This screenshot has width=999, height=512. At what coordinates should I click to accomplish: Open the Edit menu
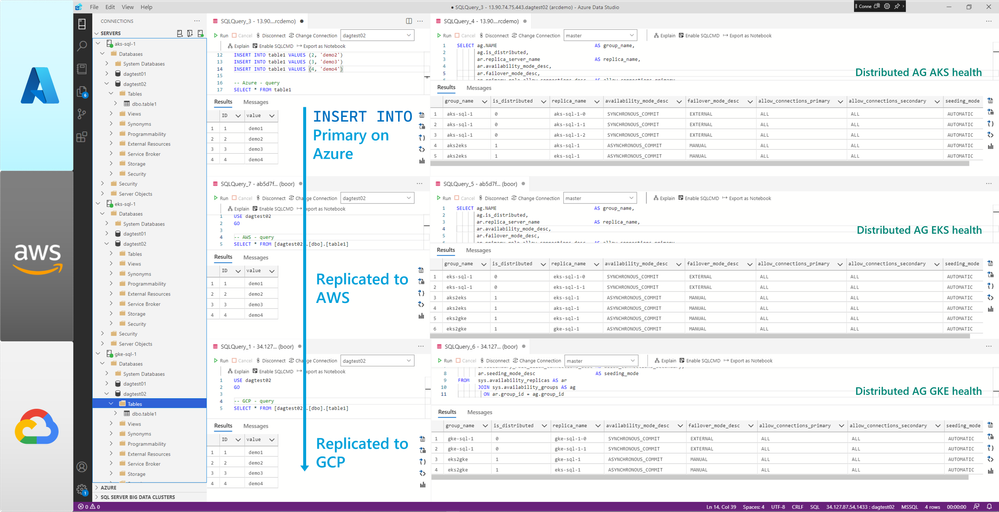pyautogui.click(x=110, y=7)
